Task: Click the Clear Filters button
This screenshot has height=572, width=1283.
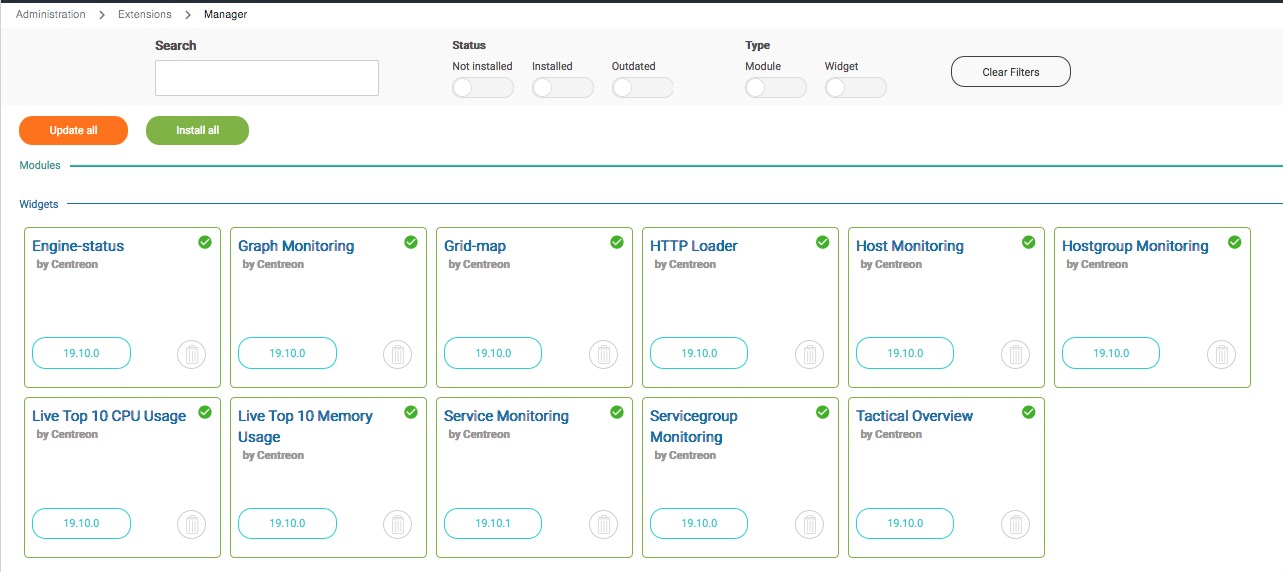Action: (1010, 72)
